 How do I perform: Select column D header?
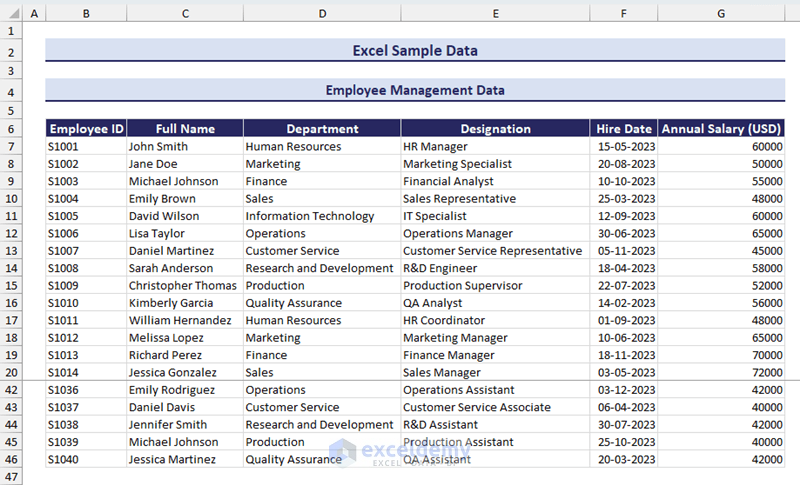[x=322, y=14]
